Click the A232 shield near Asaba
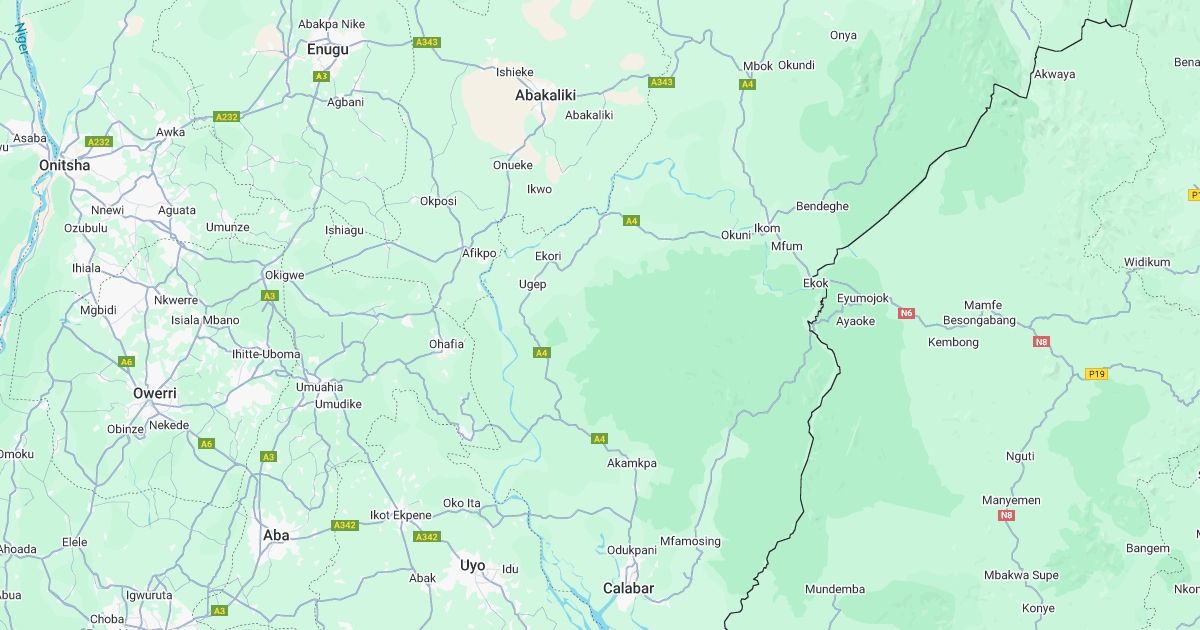 pyautogui.click(x=98, y=142)
